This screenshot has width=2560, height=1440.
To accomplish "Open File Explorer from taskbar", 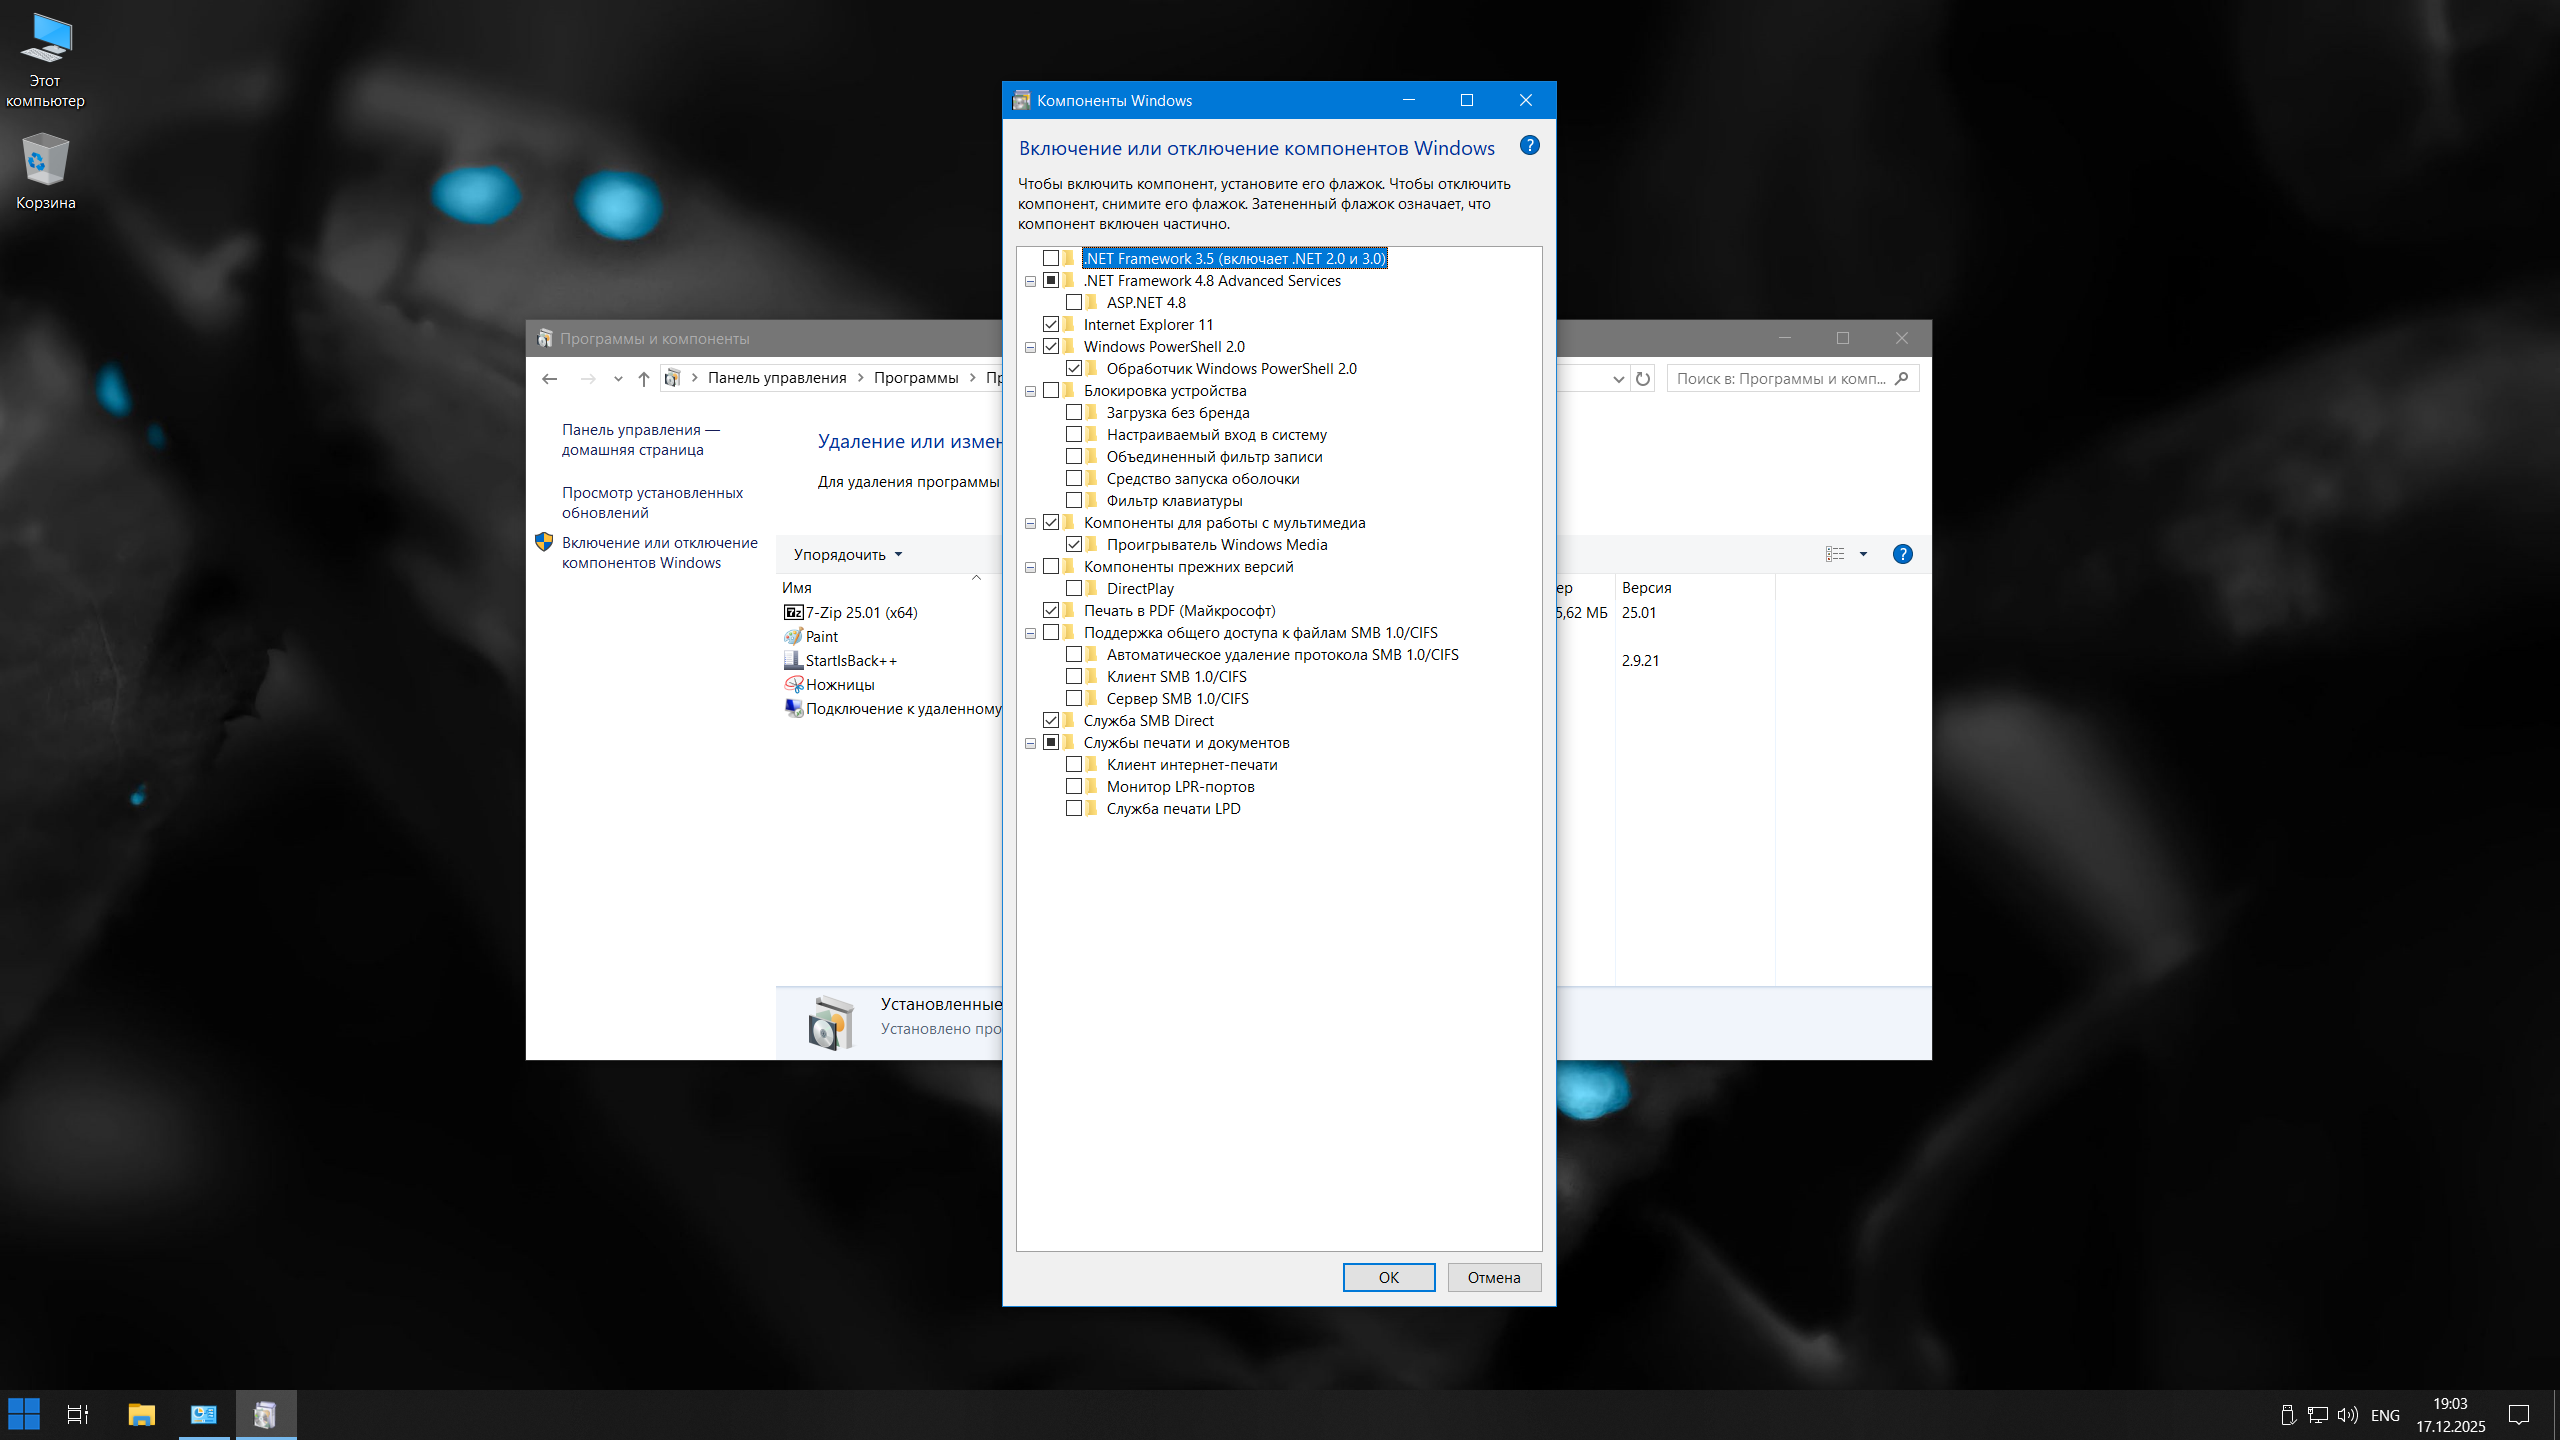I will pos(141,1414).
